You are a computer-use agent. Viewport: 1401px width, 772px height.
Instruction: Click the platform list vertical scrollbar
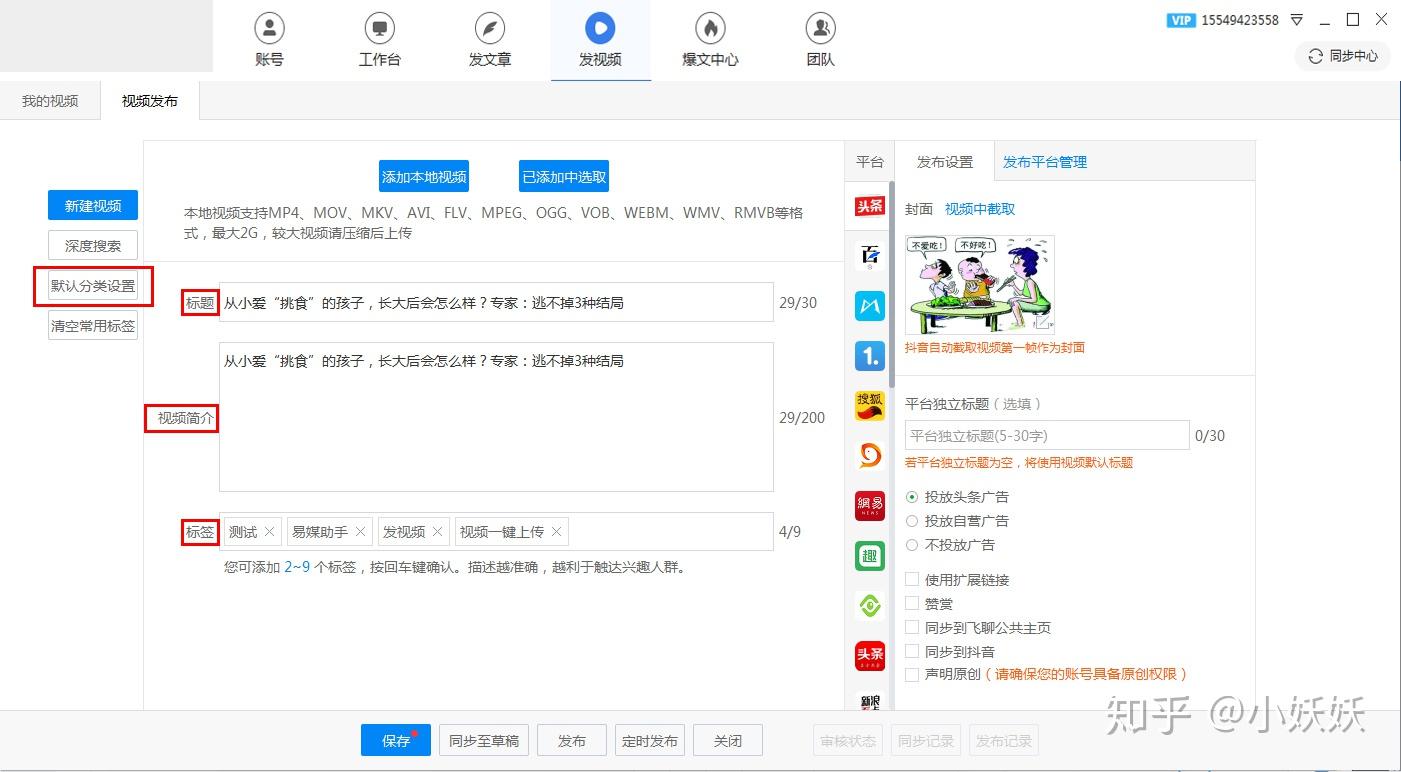pos(891,285)
